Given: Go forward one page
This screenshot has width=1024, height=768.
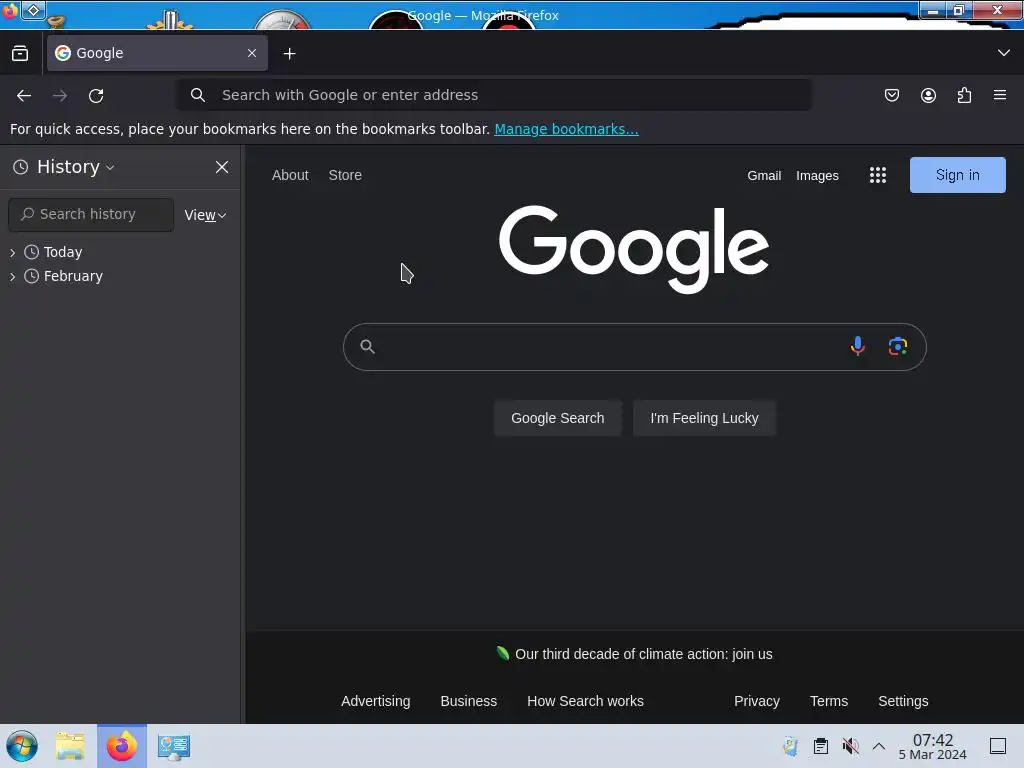Looking at the screenshot, I should coord(60,95).
